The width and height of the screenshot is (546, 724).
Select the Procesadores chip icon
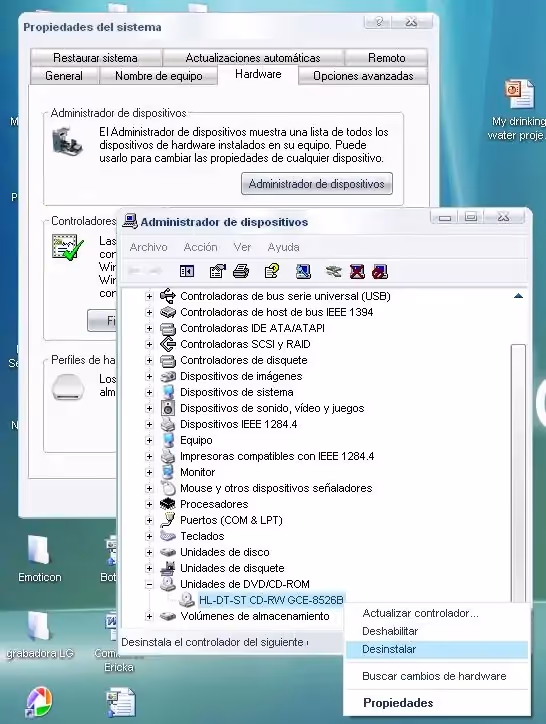coord(168,504)
